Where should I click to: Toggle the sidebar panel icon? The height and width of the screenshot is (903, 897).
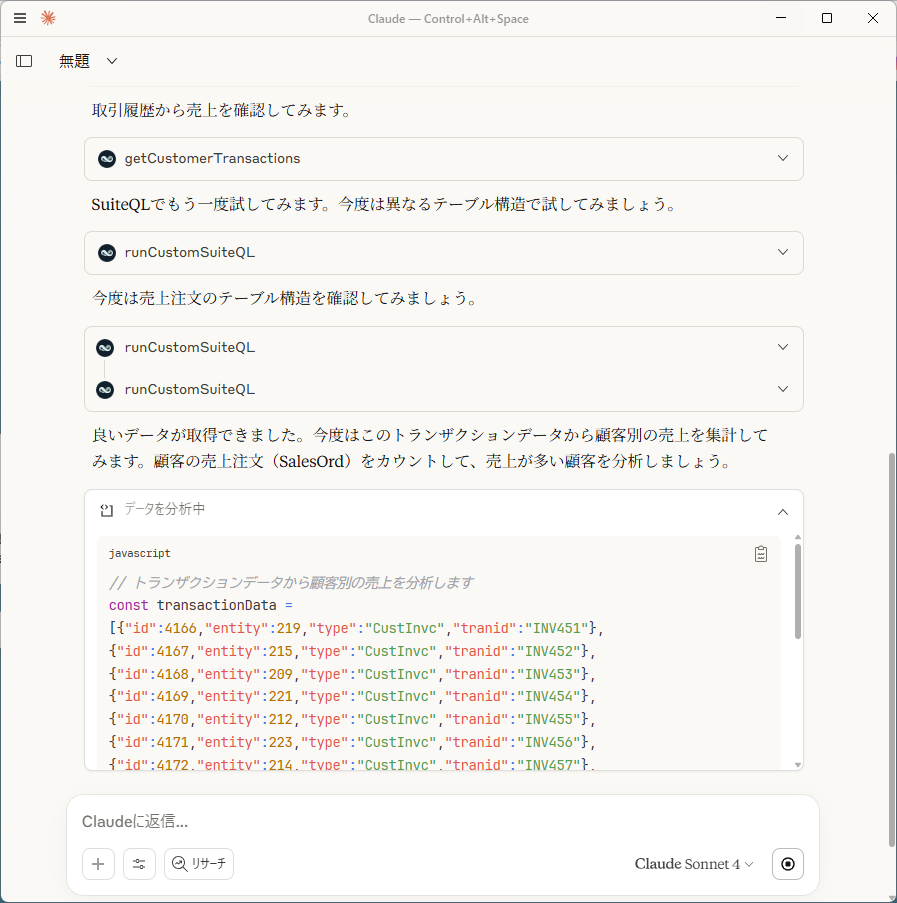coord(24,61)
